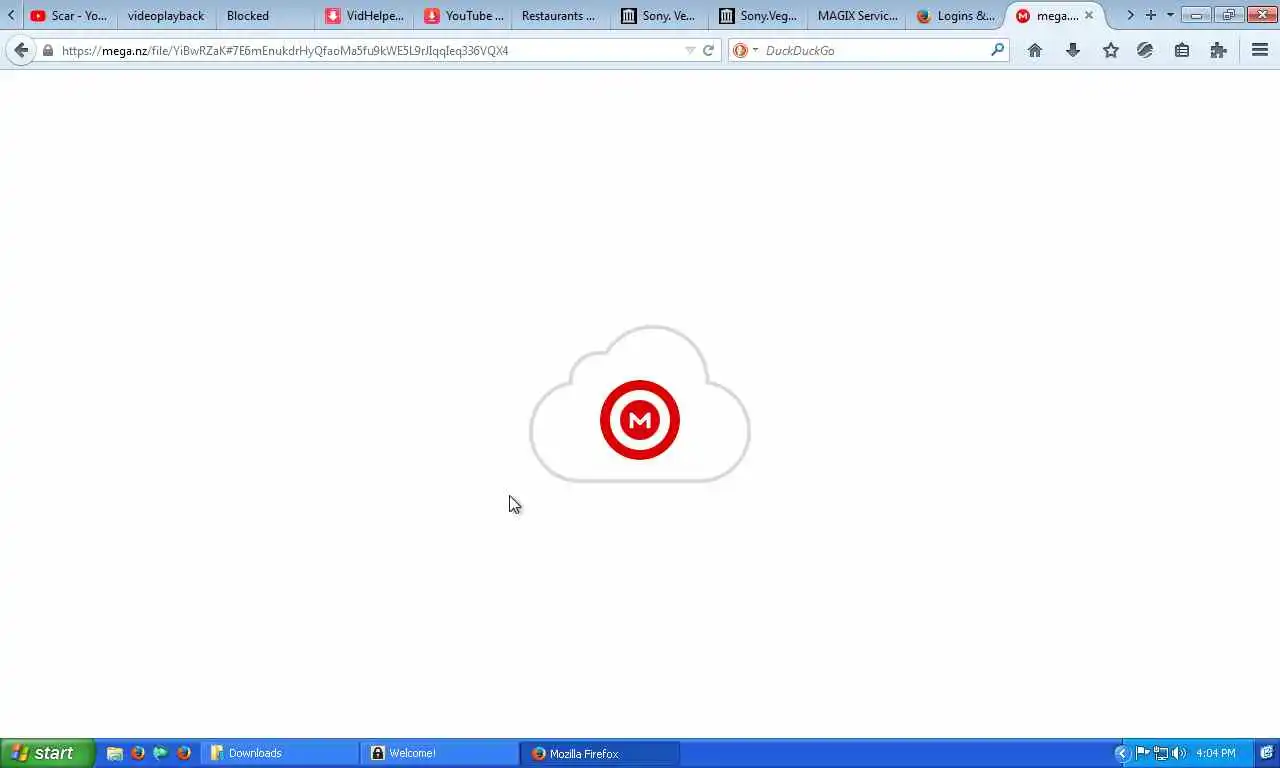The image size is (1280, 768).
Task: Switch to the videoplayback tab
Action: pos(166,16)
